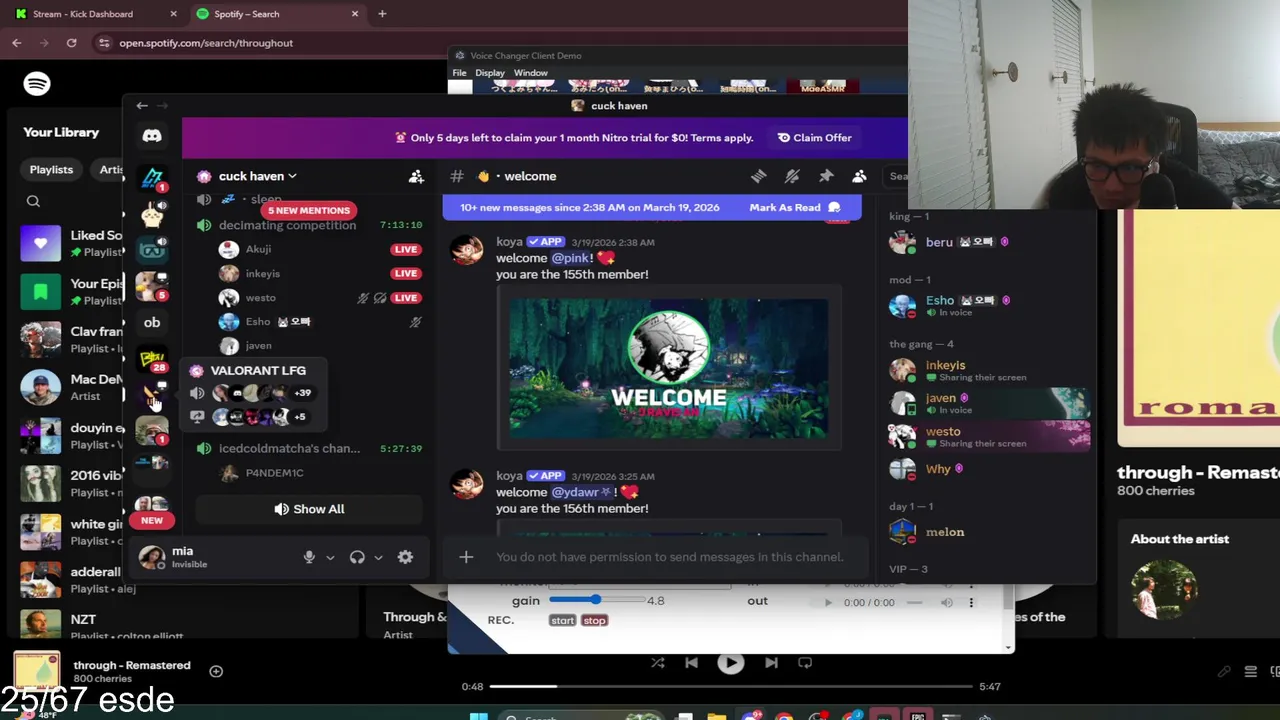Open Display menu in Voice Changer

point(490,73)
